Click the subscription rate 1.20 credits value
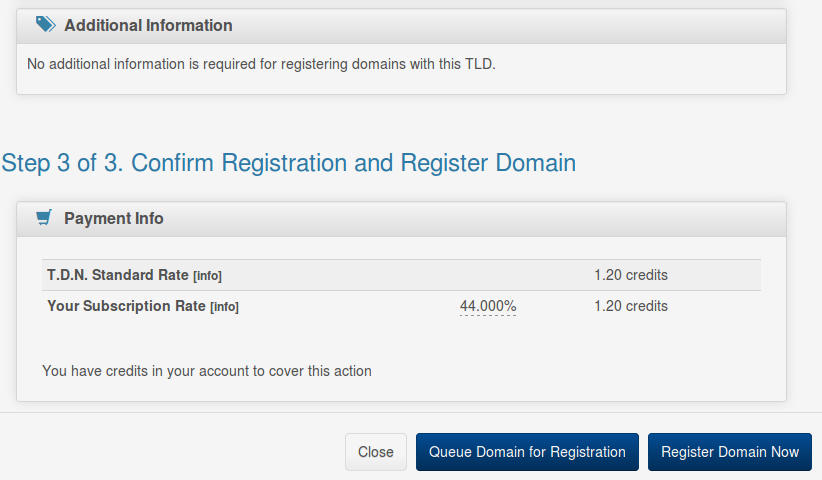 coord(631,306)
